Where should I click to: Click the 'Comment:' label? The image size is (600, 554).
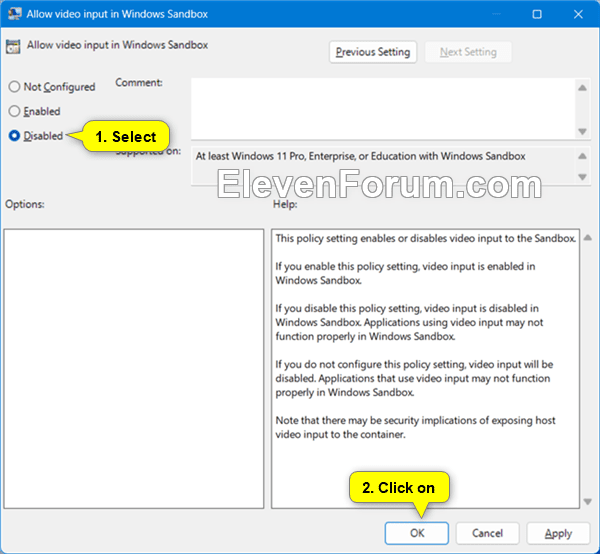(x=139, y=83)
